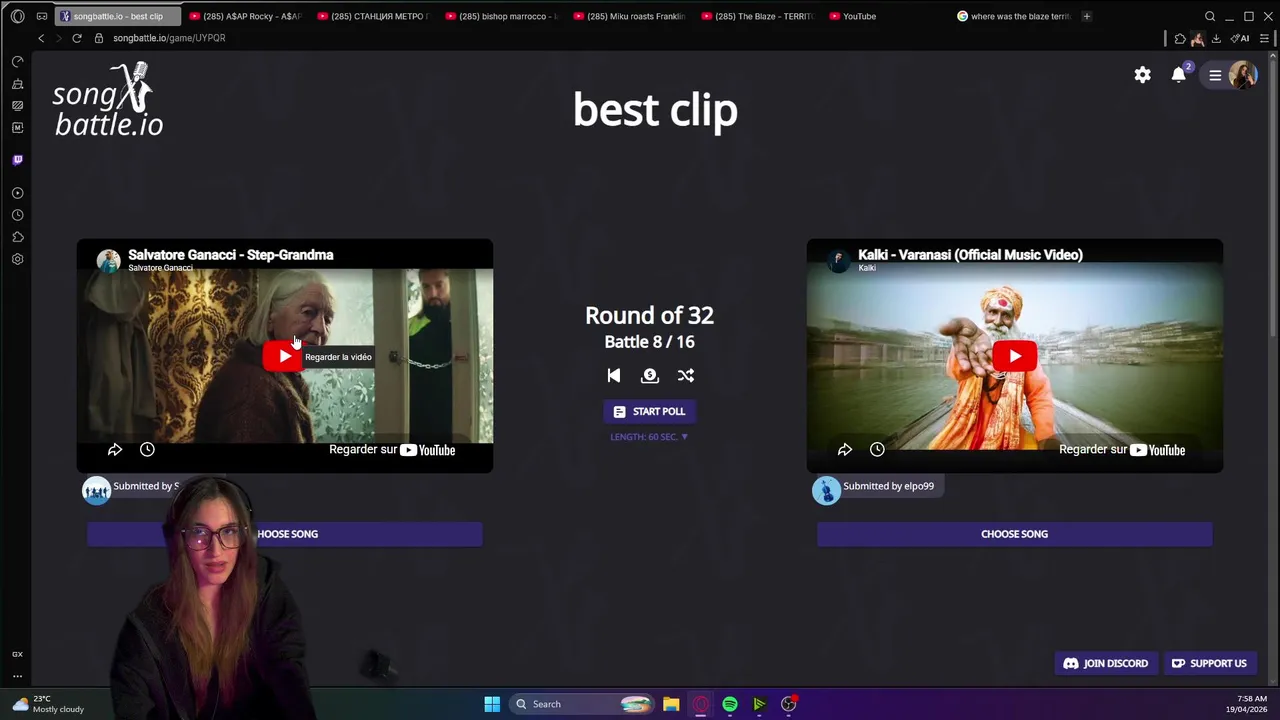Click the coin icon under Battle 8/16

pos(650,375)
